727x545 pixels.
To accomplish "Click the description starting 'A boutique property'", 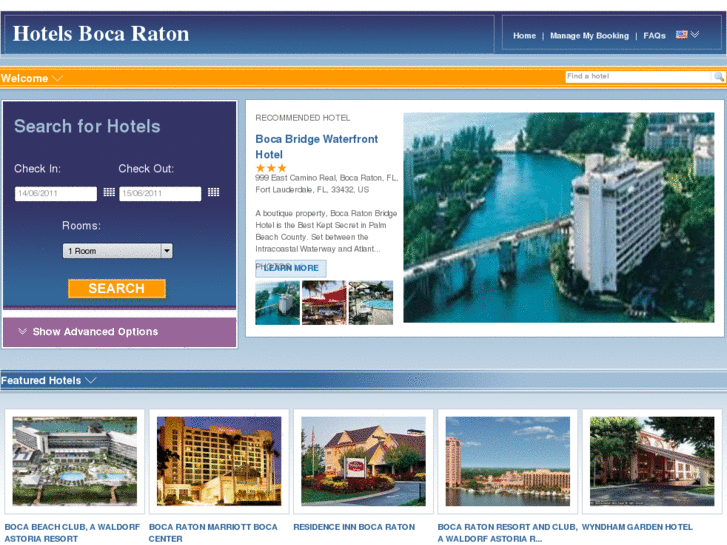I will click(326, 231).
